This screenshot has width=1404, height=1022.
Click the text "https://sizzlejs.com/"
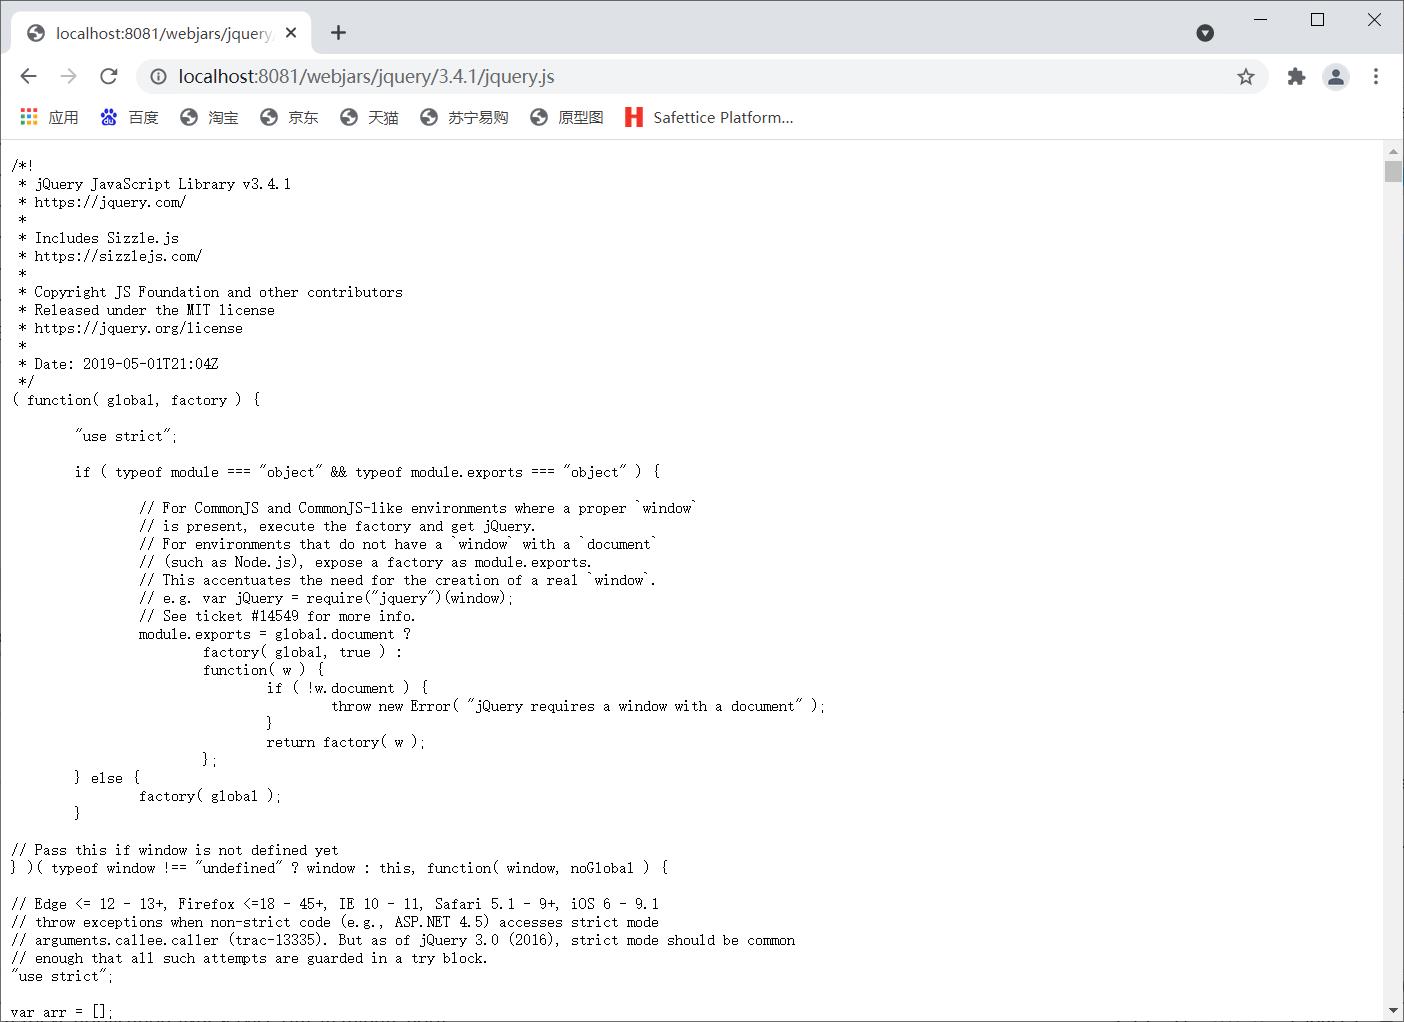click(118, 256)
